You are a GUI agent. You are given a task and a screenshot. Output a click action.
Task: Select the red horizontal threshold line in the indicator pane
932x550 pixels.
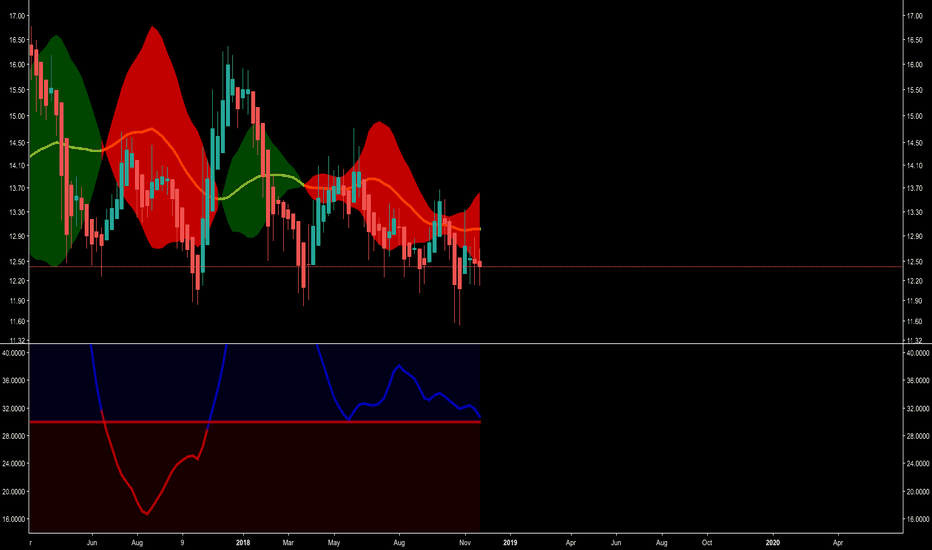(x=254, y=422)
